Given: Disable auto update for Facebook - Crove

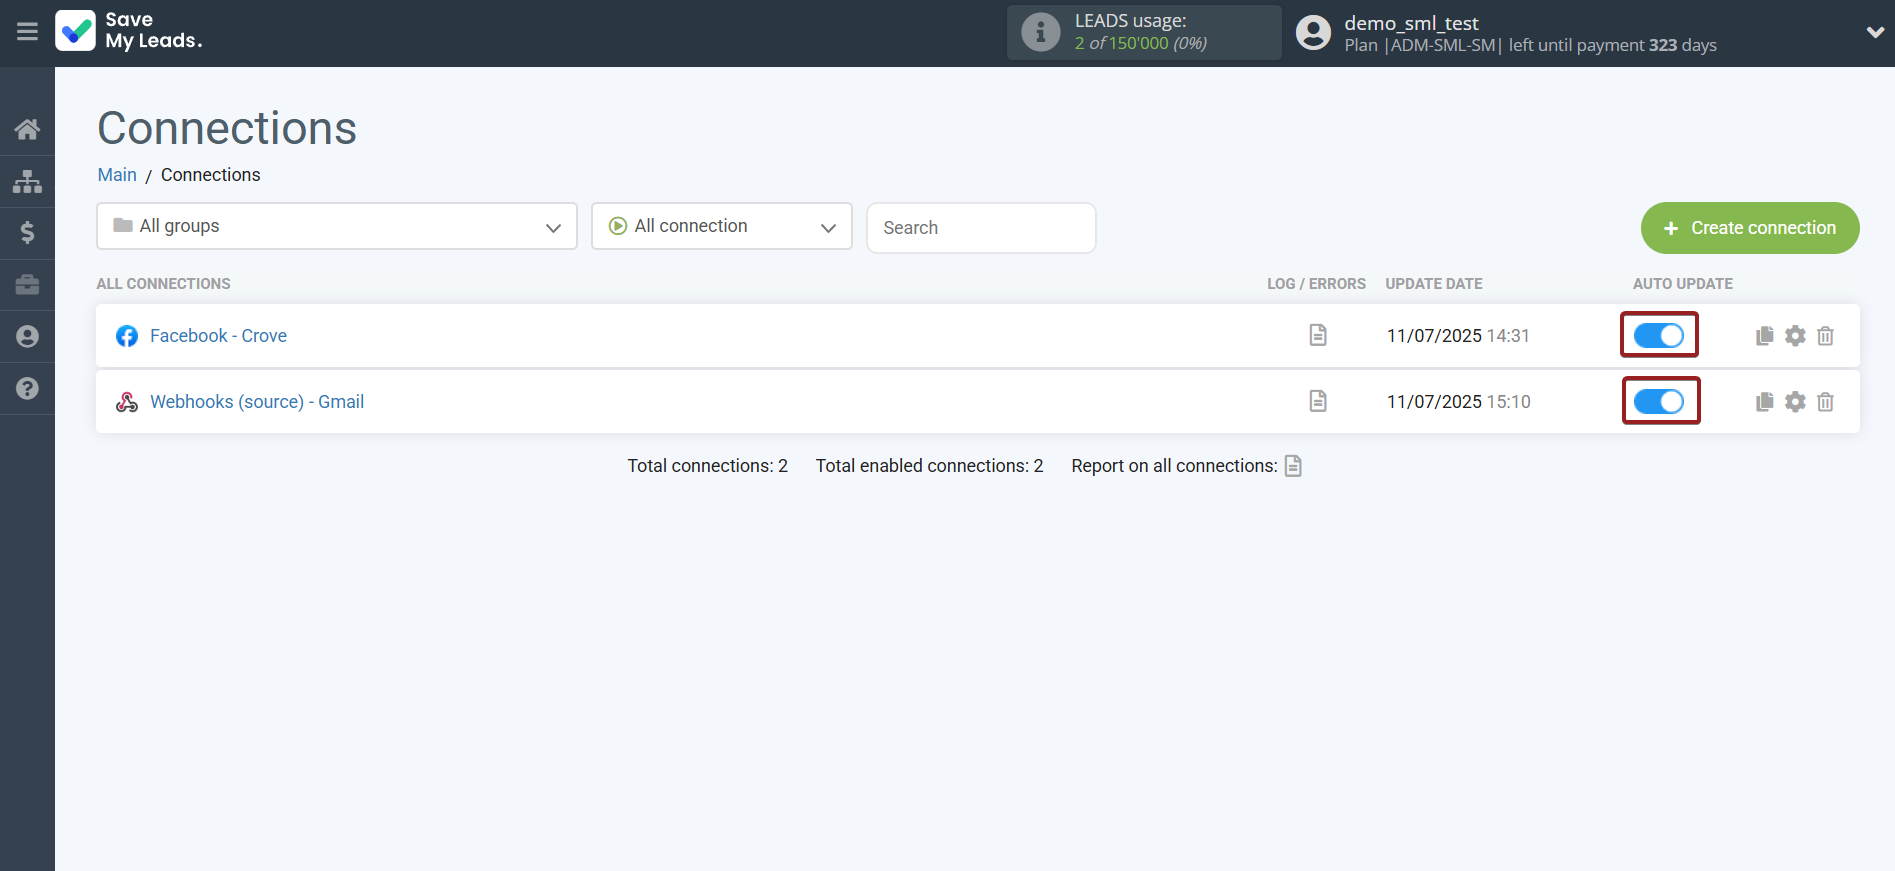Looking at the screenshot, I should (1659, 336).
